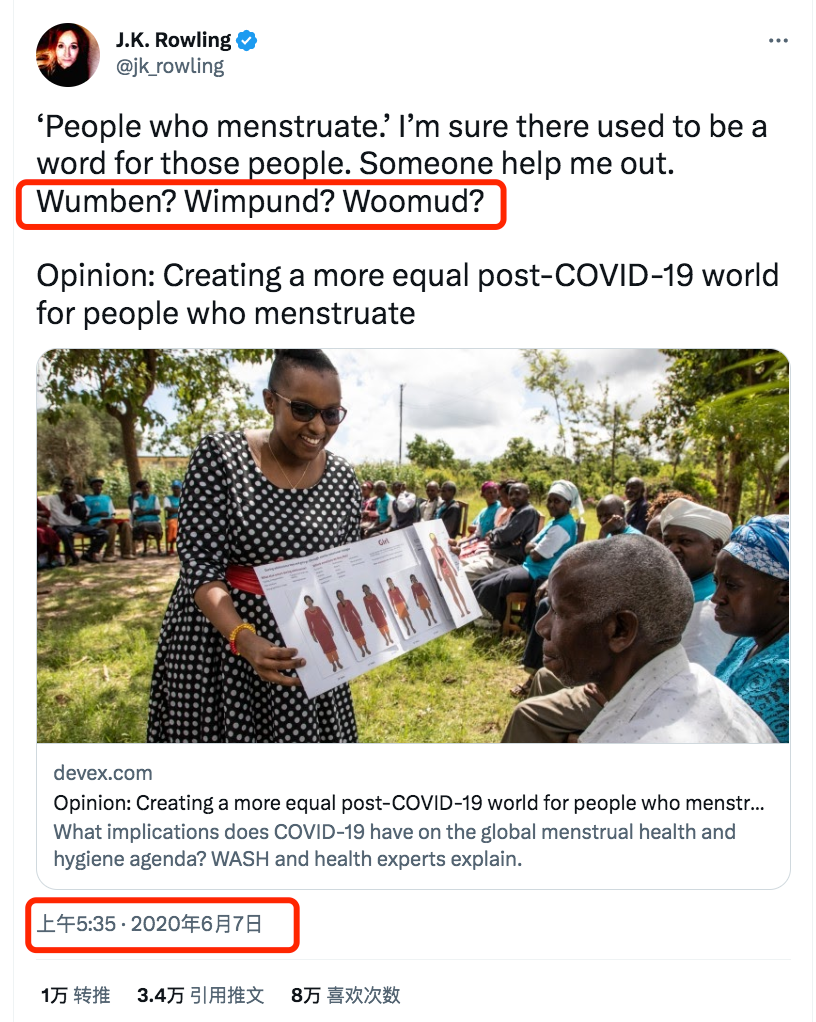View the 8万 喜欢次数 likes list

(x=345, y=995)
